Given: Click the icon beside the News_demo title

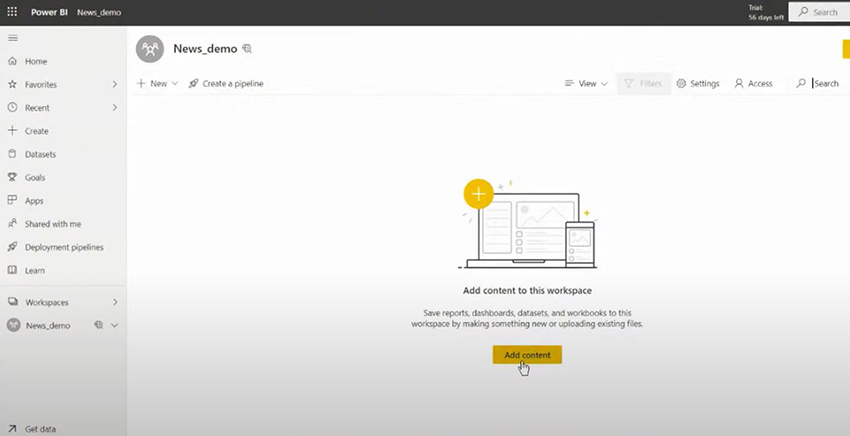Looking at the screenshot, I should 247,49.
